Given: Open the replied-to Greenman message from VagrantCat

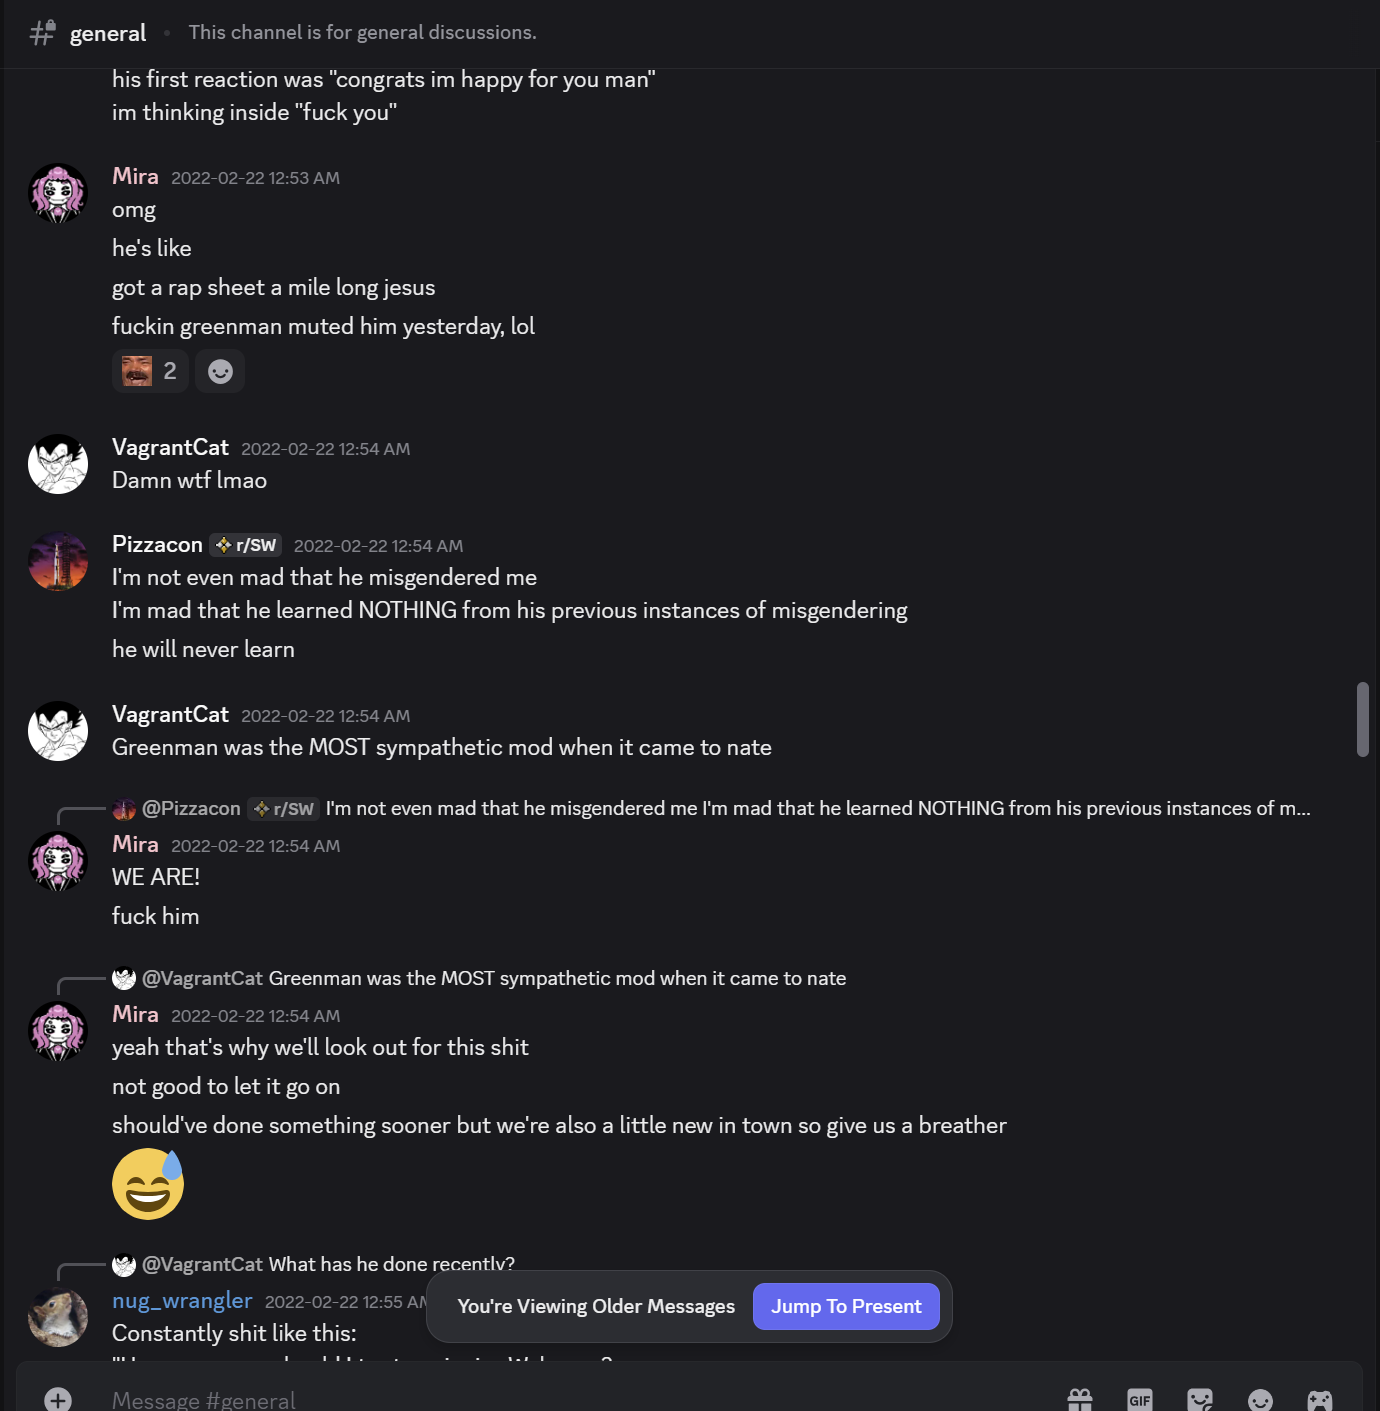Looking at the screenshot, I should tap(557, 978).
